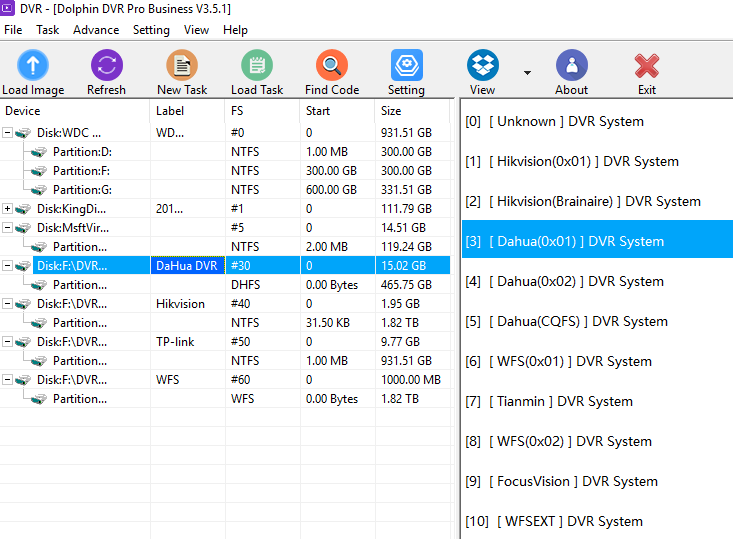The image size is (733, 539).
Task: Select [6] WFS(0x01) DVR System
Action: (597, 361)
